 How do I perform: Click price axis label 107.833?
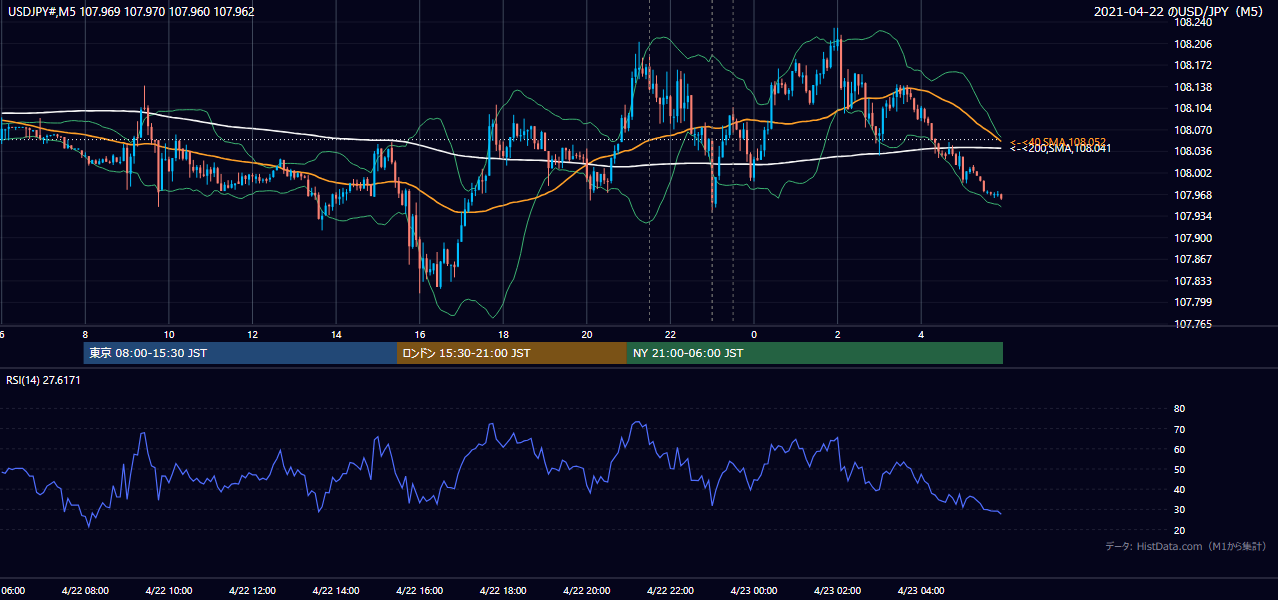pyautogui.click(x=1193, y=281)
